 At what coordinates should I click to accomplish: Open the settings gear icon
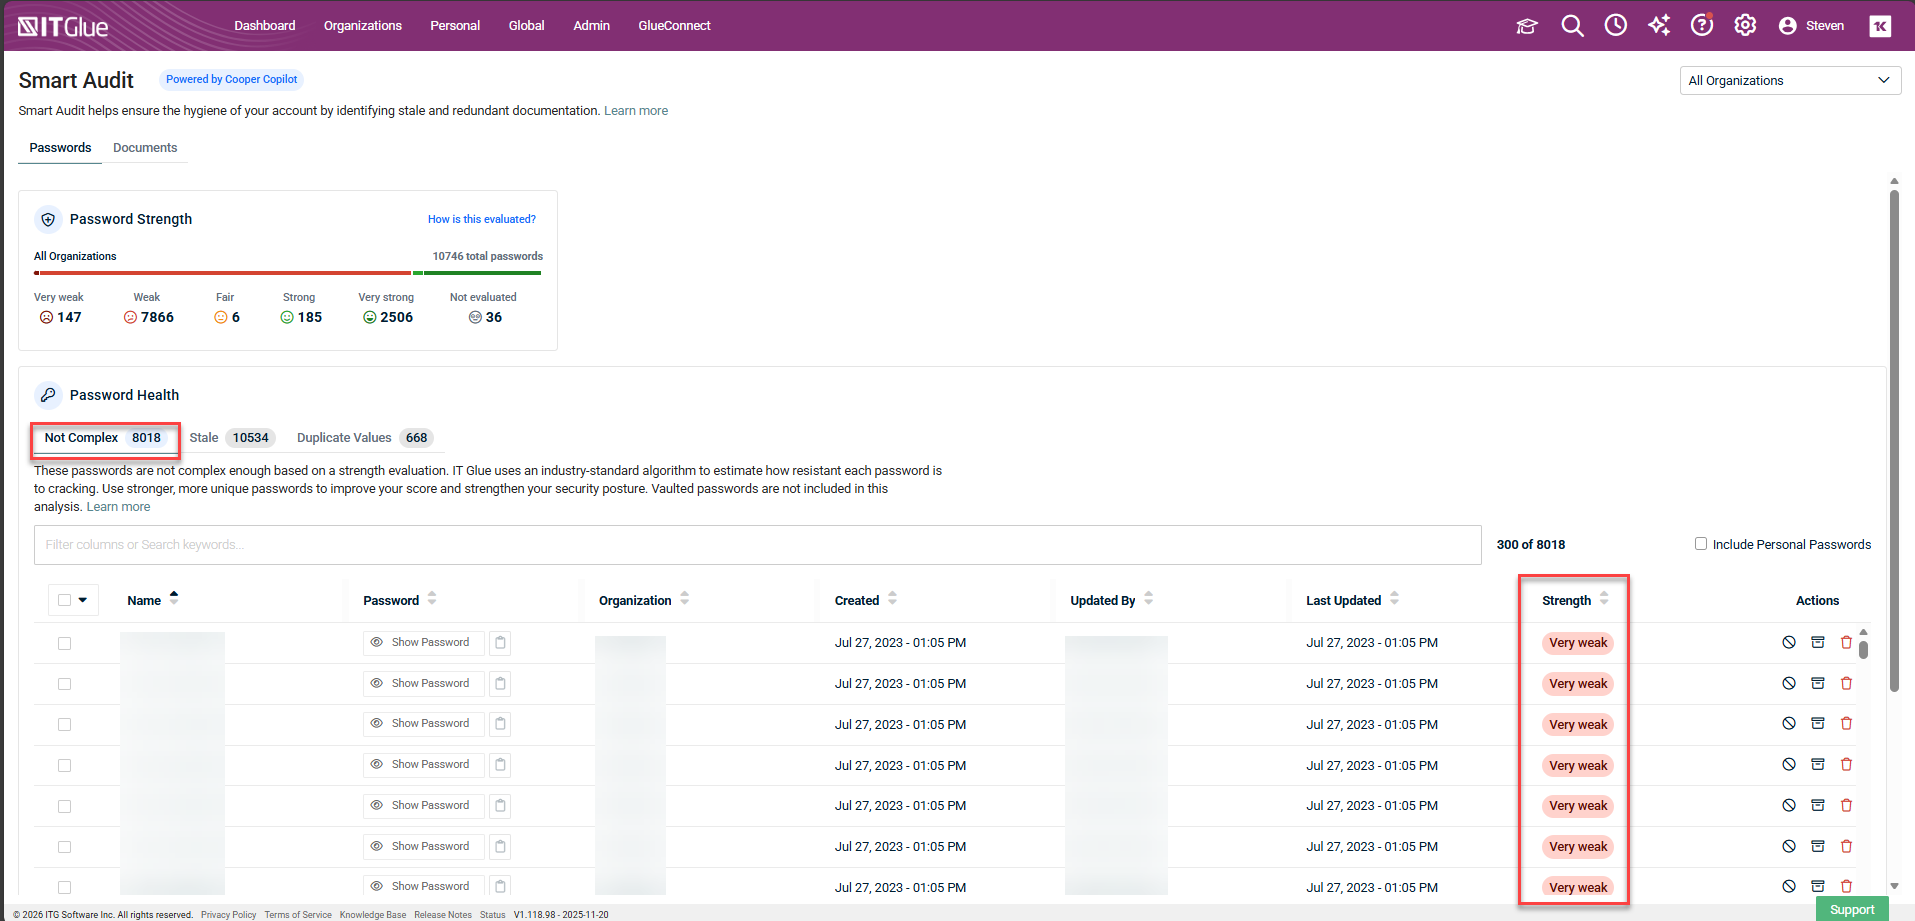[x=1745, y=26]
